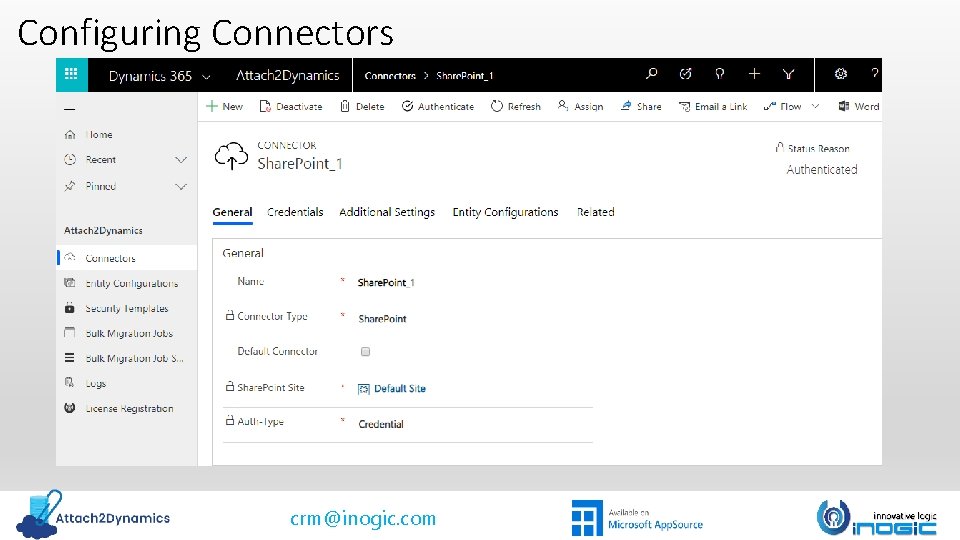The width and height of the screenshot is (960, 540).
Task: Expand the Recent section chevron
Action: (181, 160)
